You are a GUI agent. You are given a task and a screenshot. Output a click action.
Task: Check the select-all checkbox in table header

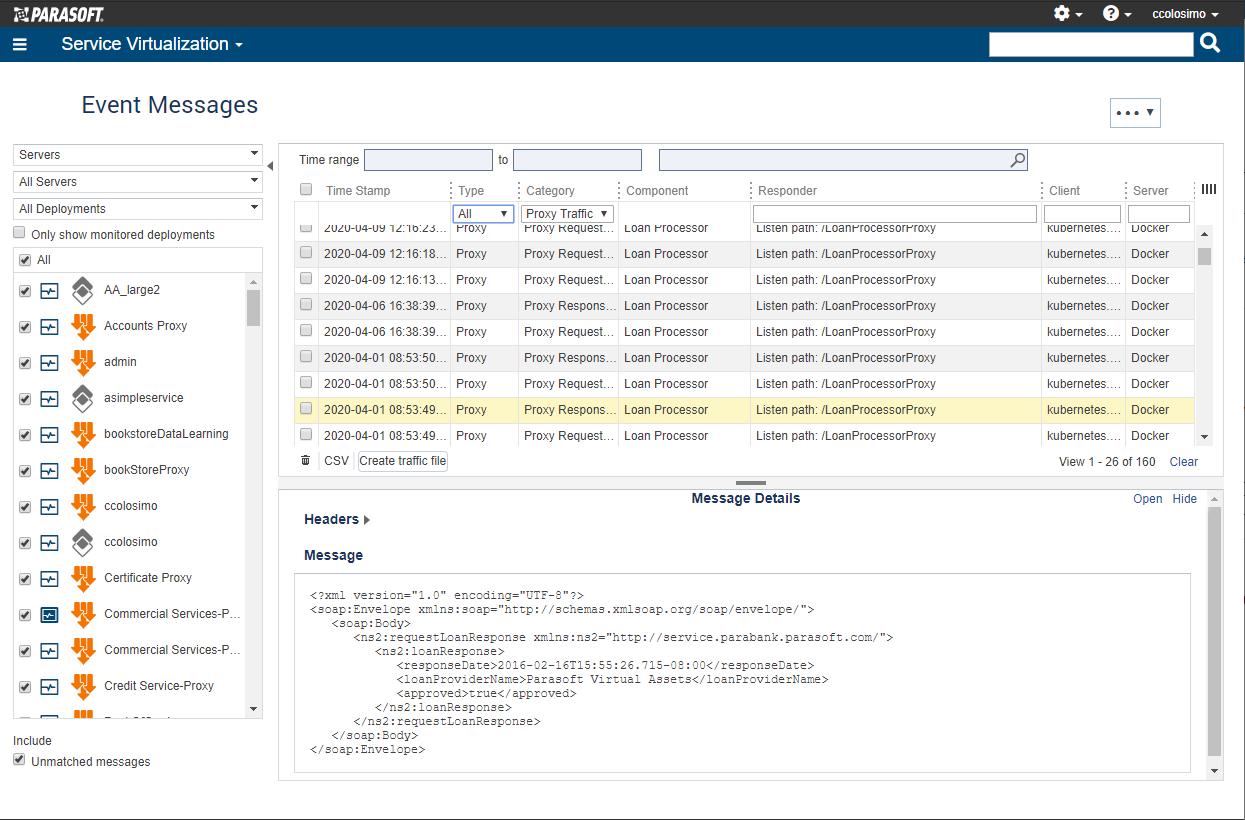pyautogui.click(x=306, y=189)
